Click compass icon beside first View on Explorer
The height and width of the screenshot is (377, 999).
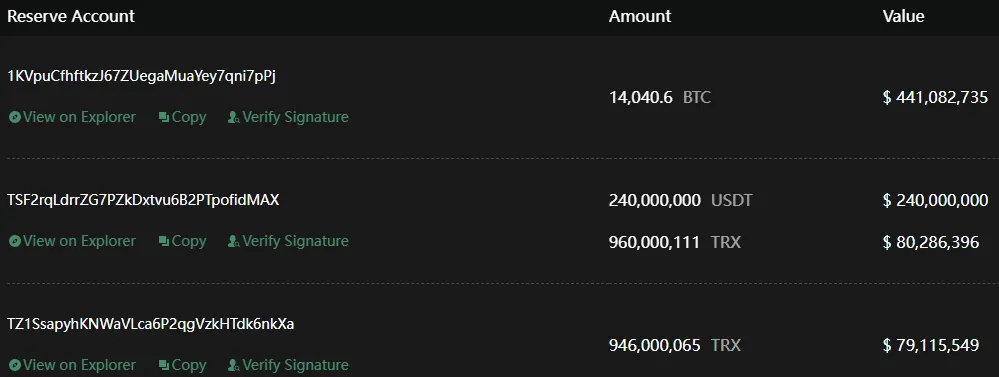pos(15,117)
